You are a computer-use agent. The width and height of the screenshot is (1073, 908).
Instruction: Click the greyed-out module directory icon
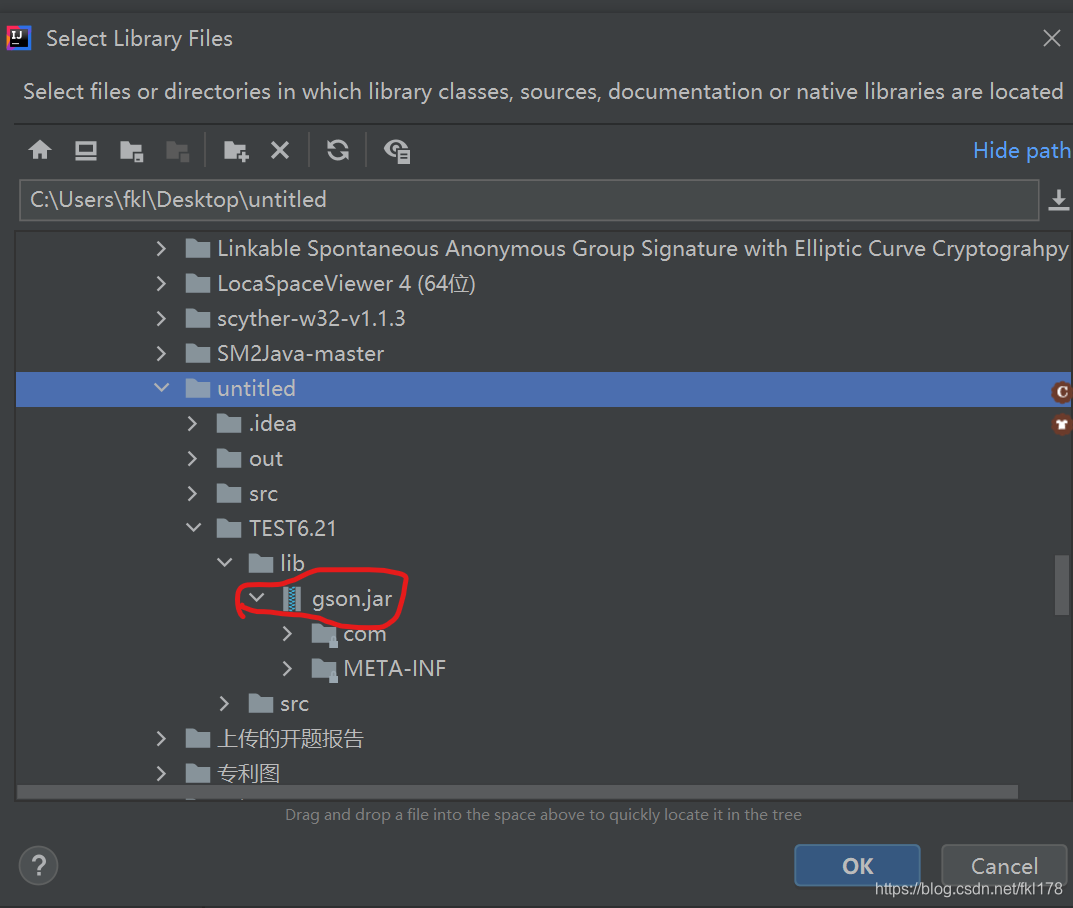pyautogui.click(x=177, y=151)
